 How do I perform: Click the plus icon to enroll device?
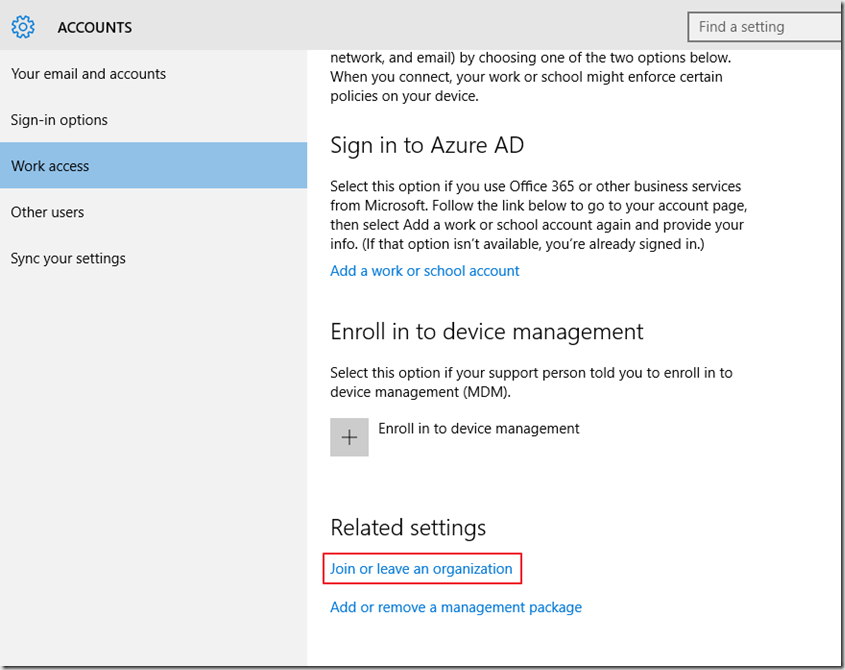(x=349, y=438)
